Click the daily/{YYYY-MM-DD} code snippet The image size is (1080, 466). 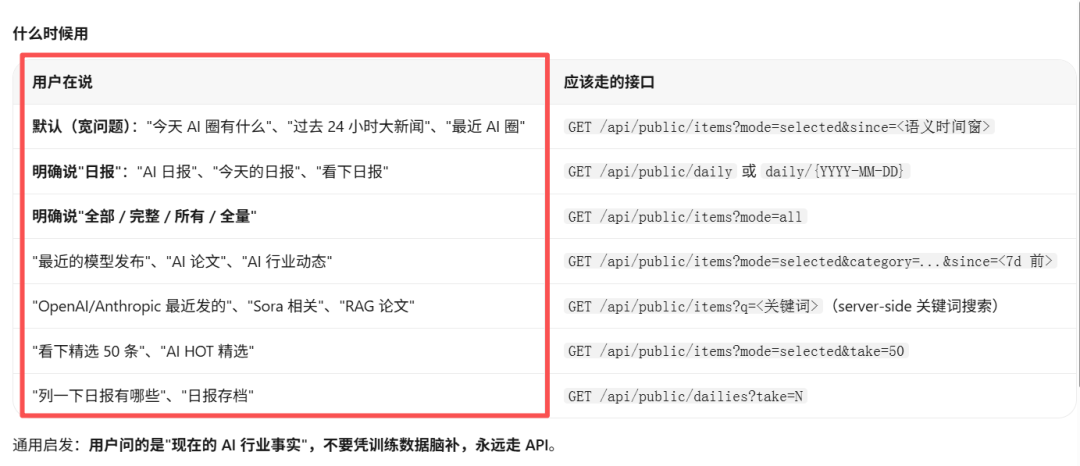(835, 172)
